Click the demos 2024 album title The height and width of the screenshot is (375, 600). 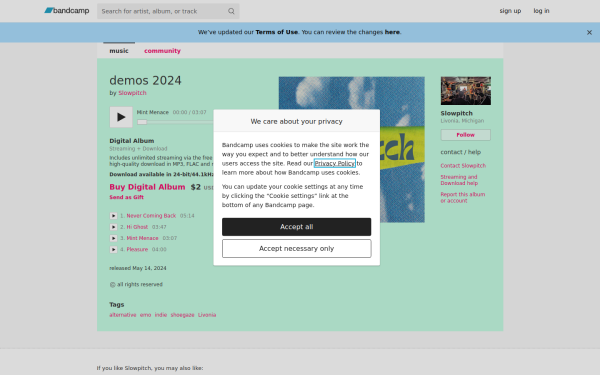click(145, 81)
